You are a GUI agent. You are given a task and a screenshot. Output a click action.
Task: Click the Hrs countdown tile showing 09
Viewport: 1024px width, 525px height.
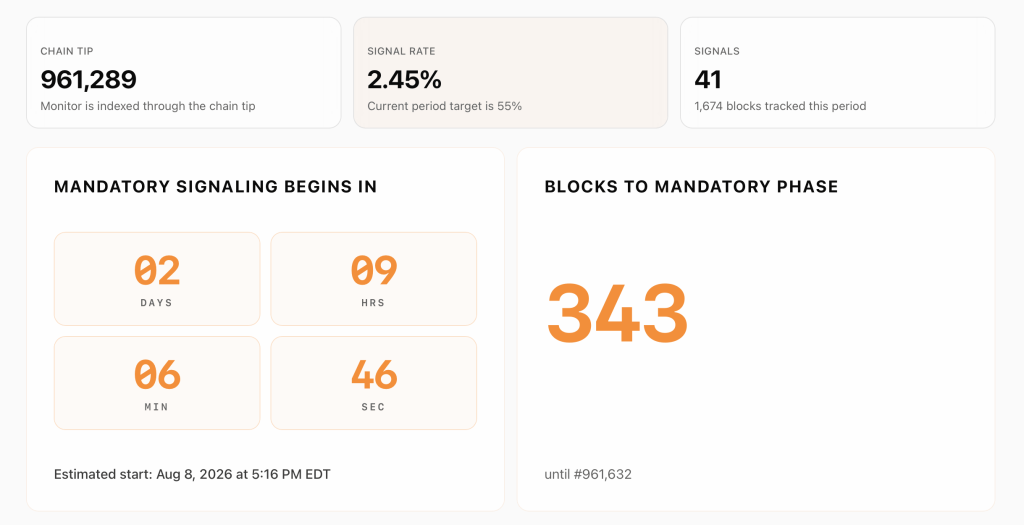click(x=374, y=279)
